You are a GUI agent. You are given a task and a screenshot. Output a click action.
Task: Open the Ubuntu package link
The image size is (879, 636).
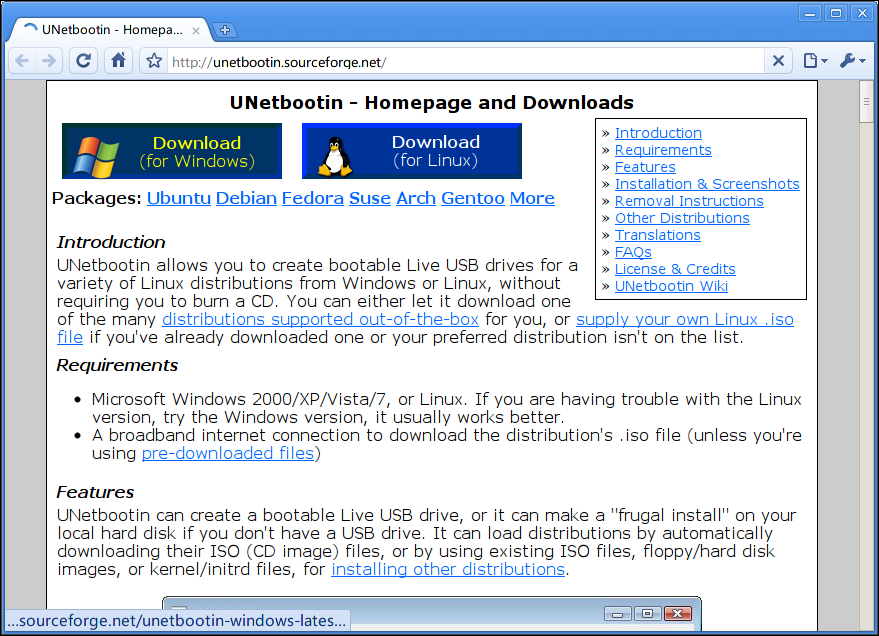click(x=179, y=198)
